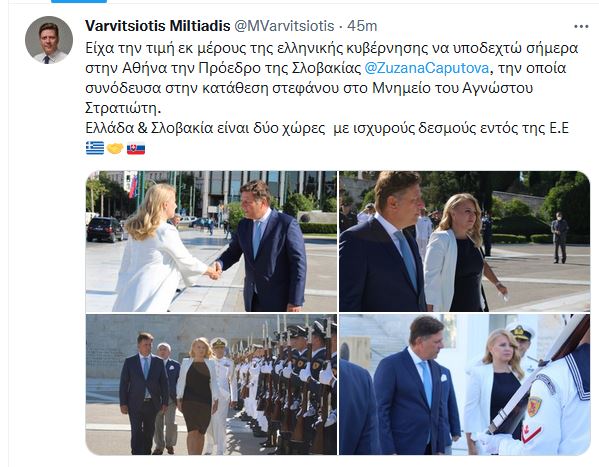Open the tweet via the 45m timestamp
This screenshot has height=467, width=599.
(x=362, y=26)
